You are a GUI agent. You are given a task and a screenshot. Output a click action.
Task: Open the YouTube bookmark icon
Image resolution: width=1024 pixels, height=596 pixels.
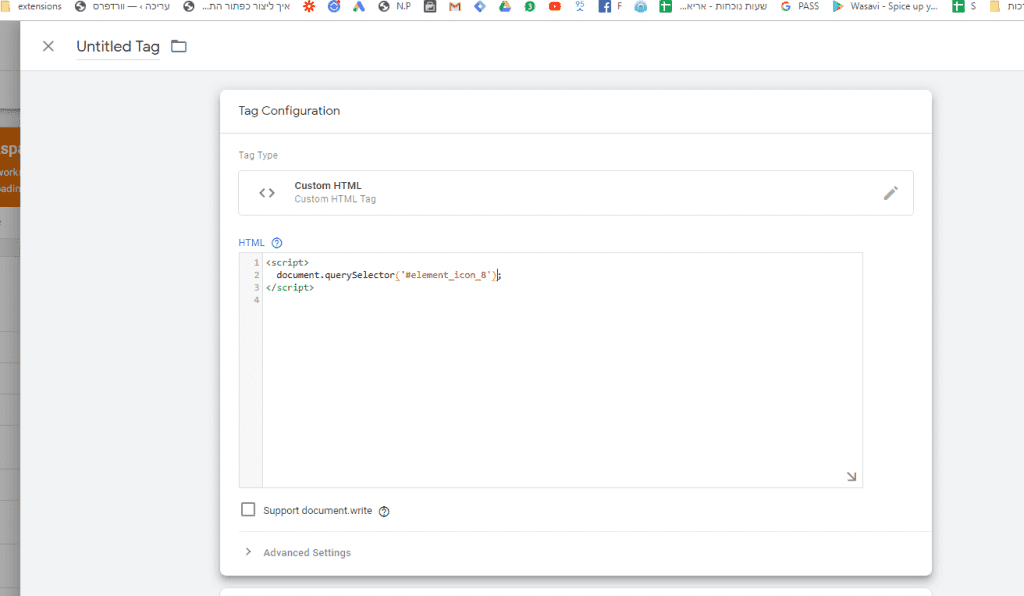click(x=554, y=6)
